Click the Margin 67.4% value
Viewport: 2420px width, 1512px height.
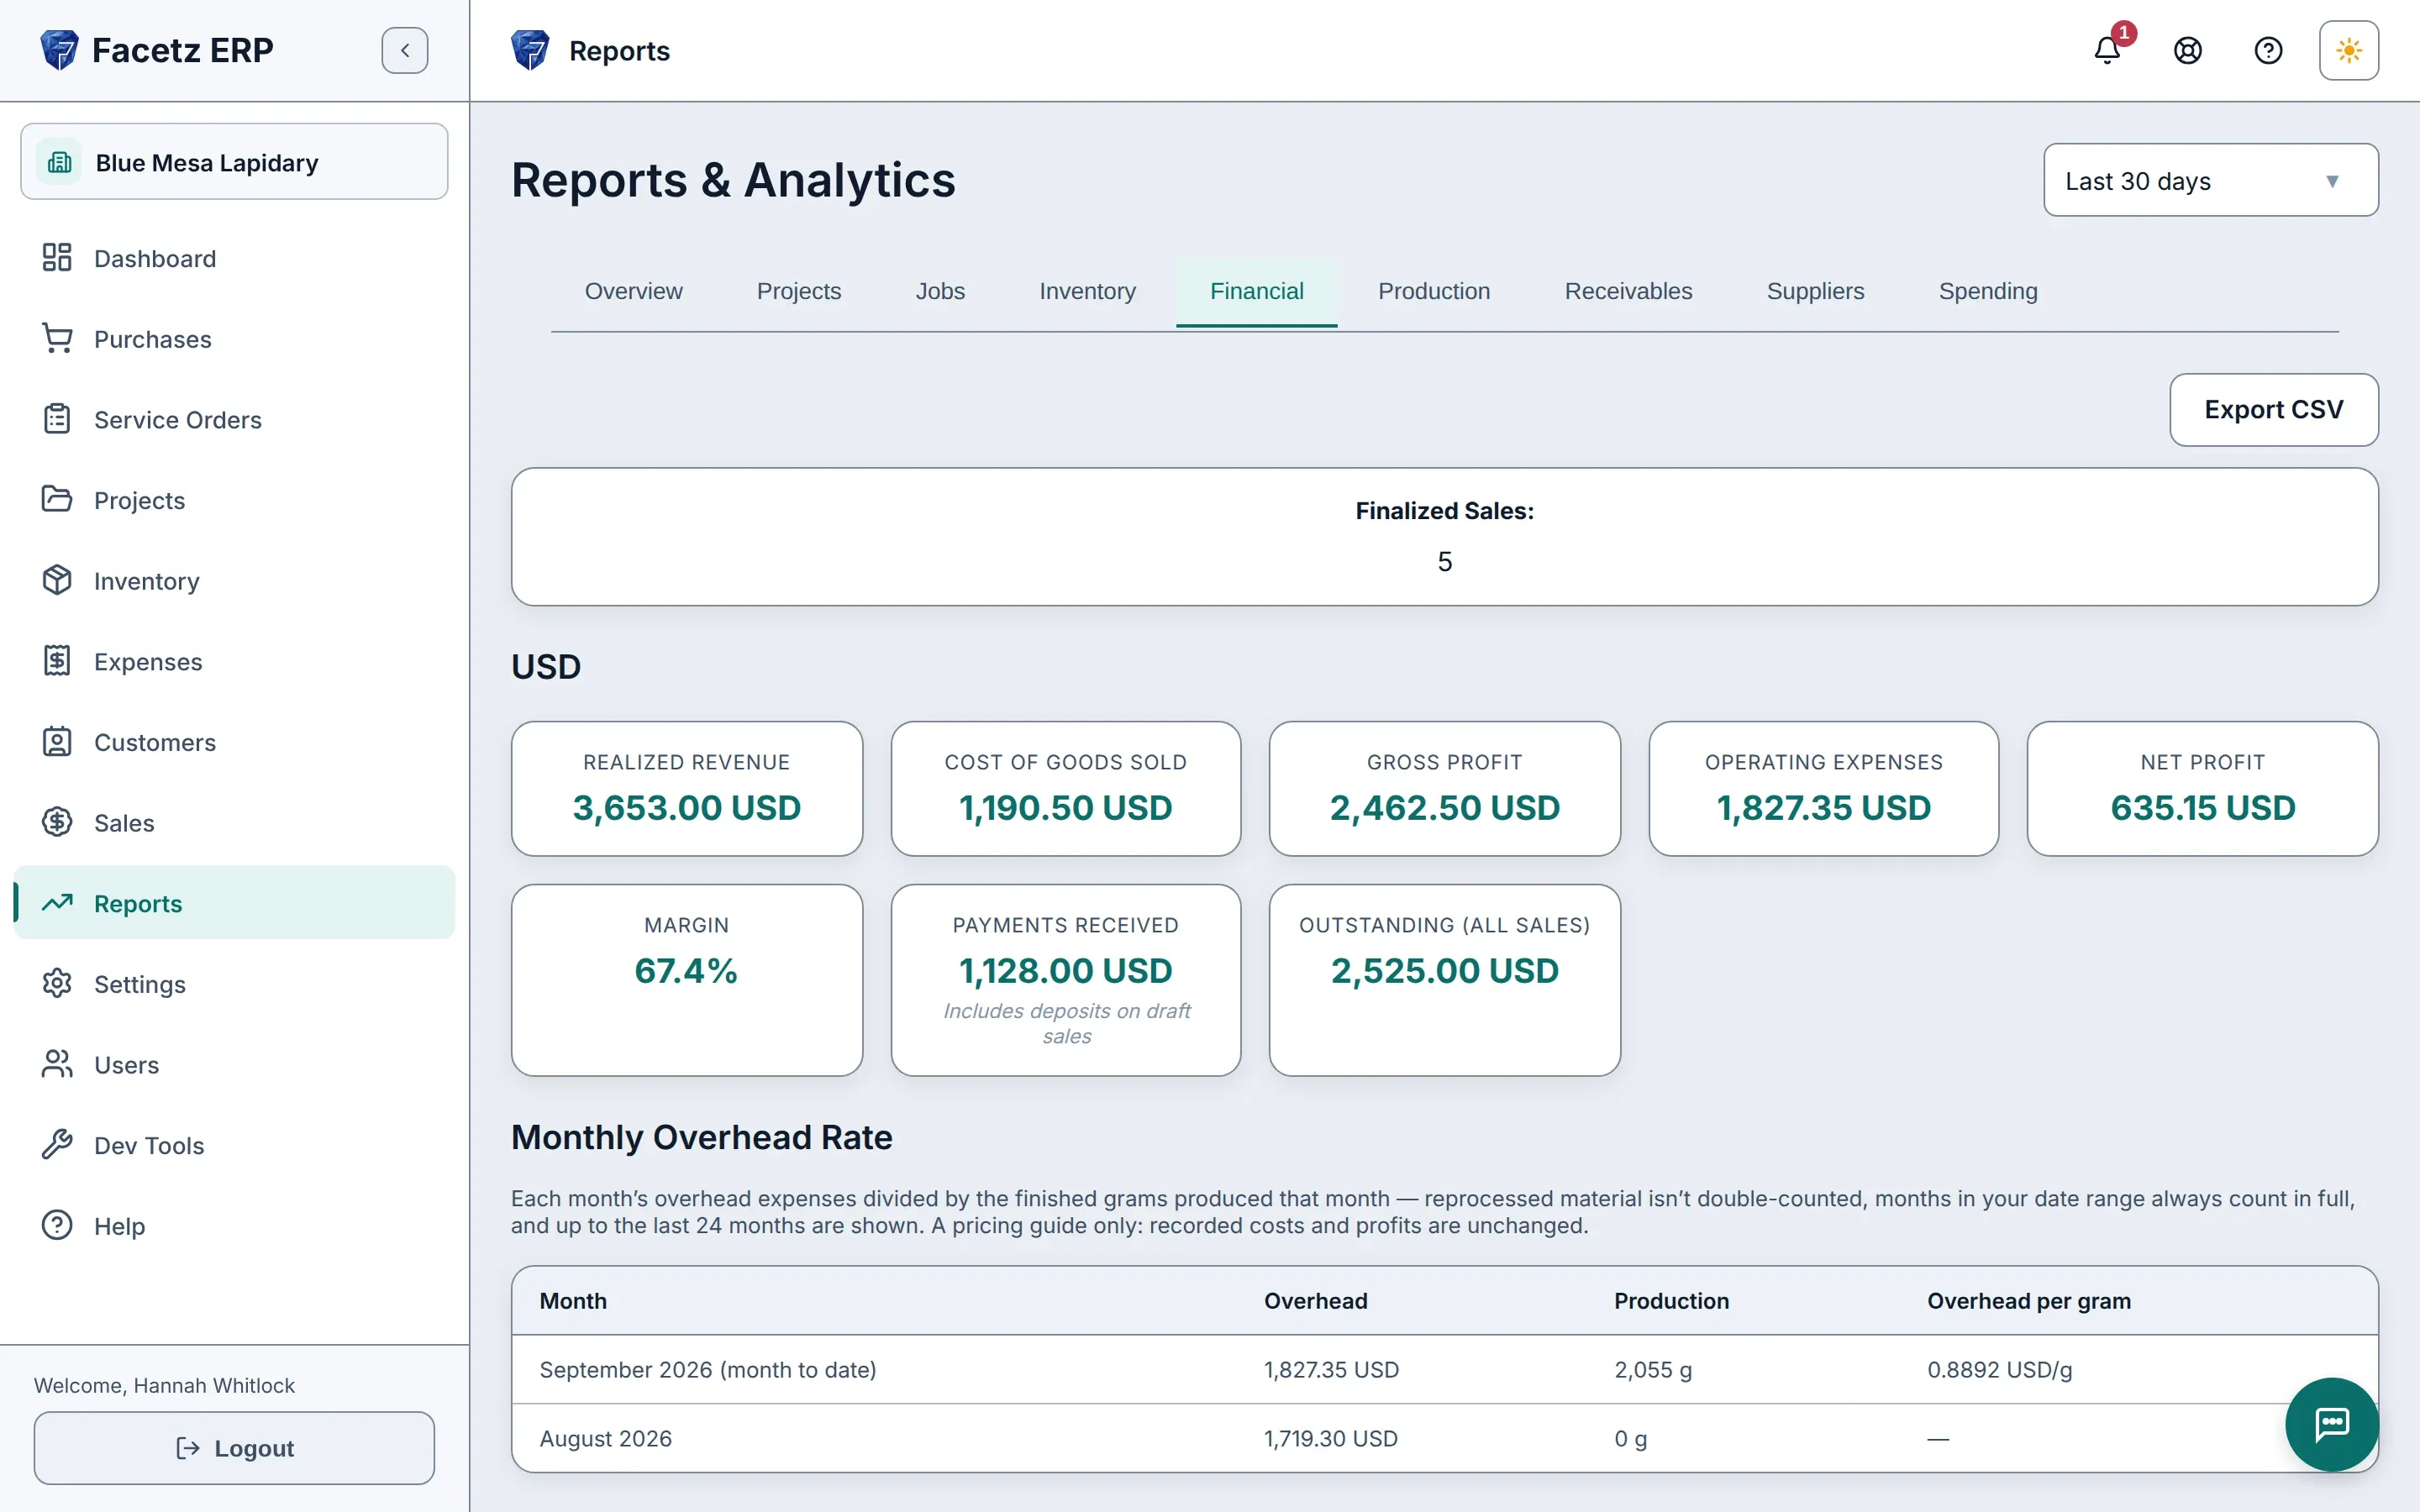click(x=687, y=971)
